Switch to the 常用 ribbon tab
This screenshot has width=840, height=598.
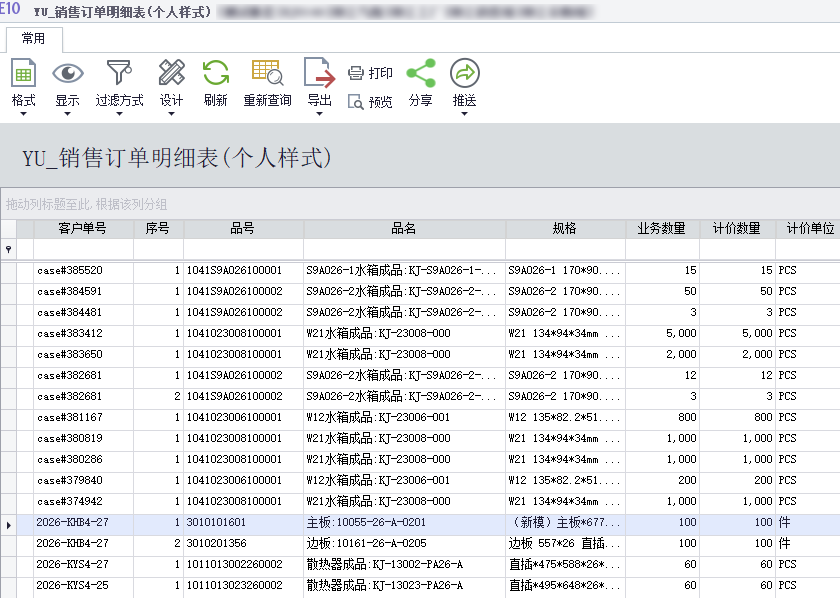(34, 39)
